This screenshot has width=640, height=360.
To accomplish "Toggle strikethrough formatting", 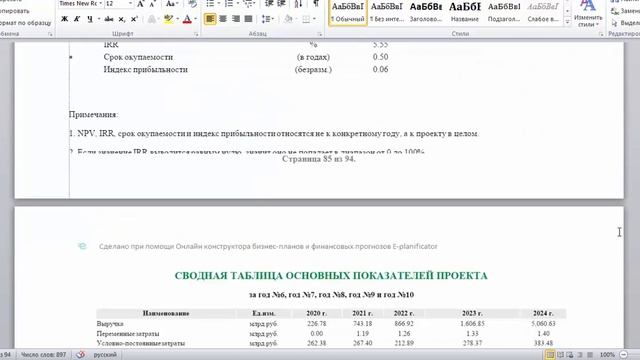I will pyautogui.click(x=109, y=19).
